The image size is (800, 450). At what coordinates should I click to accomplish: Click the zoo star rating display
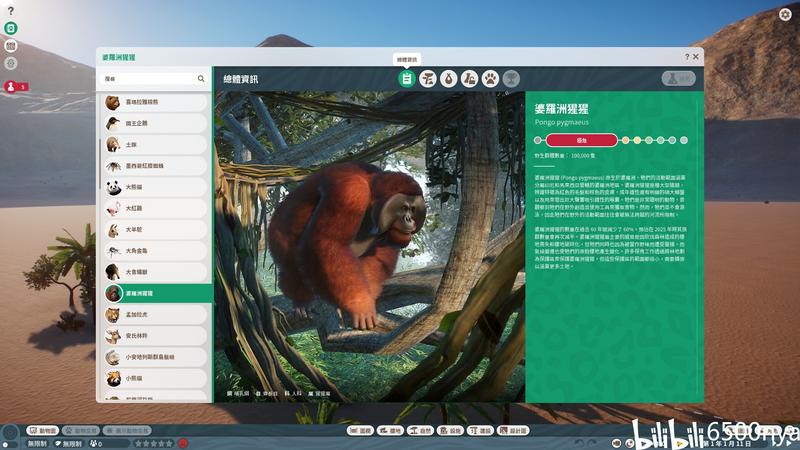[x=154, y=444]
